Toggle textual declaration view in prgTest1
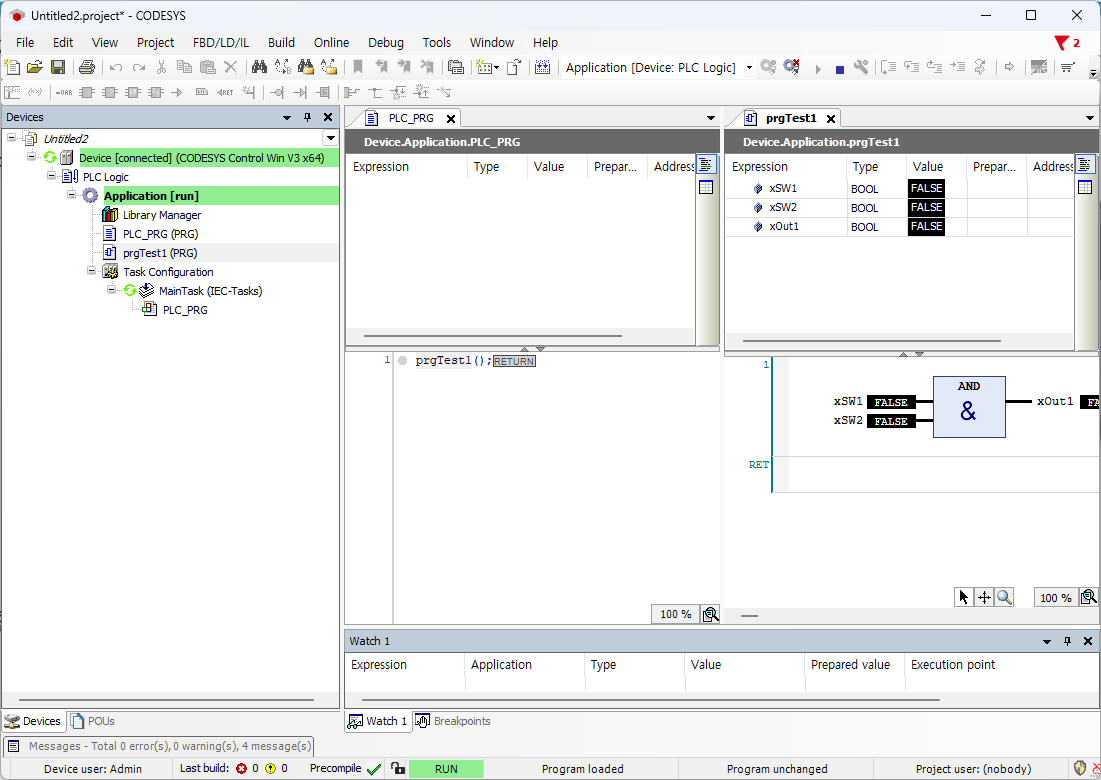The height and width of the screenshot is (780, 1101). (x=1085, y=165)
